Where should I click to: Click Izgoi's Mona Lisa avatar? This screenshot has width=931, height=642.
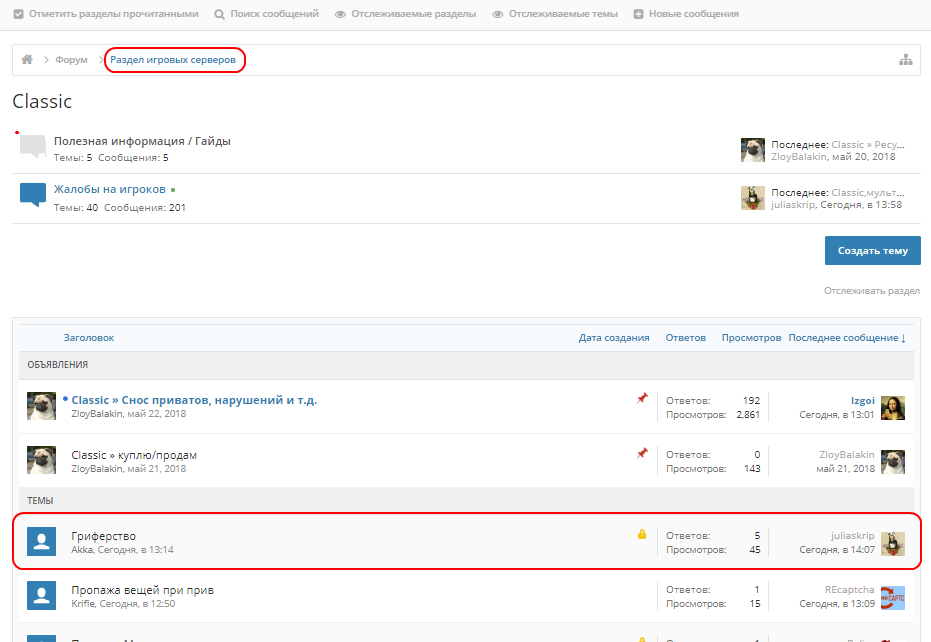[892, 408]
